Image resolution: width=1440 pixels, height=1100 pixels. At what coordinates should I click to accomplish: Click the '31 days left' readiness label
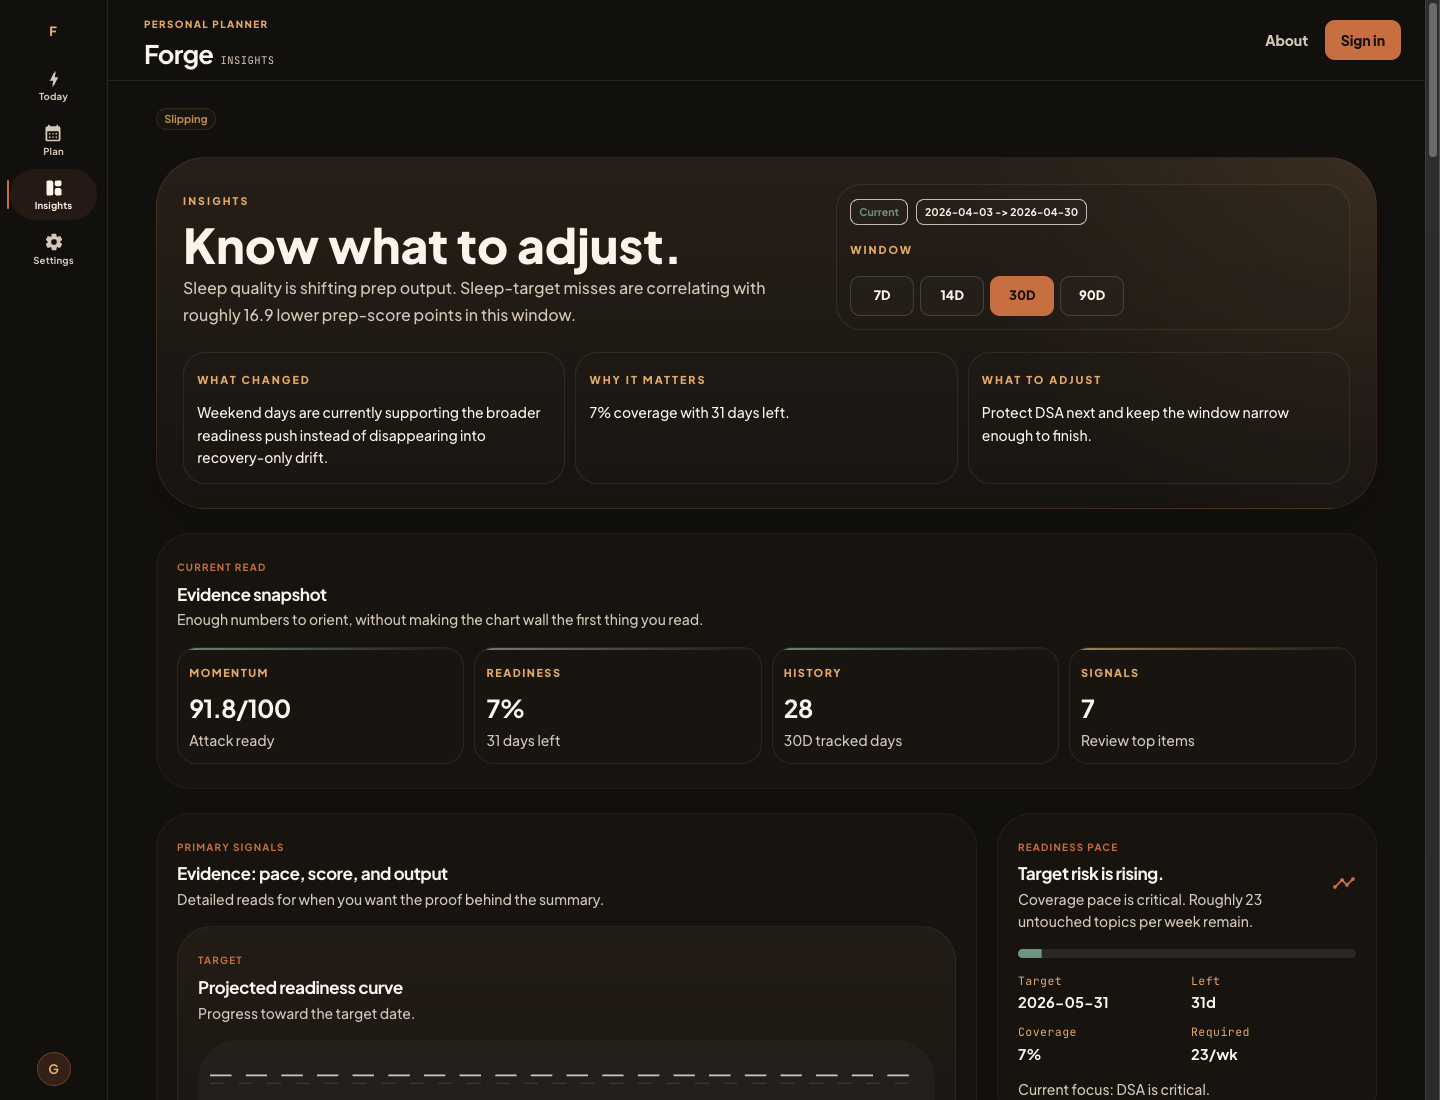pyautogui.click(x=523, y=741)
